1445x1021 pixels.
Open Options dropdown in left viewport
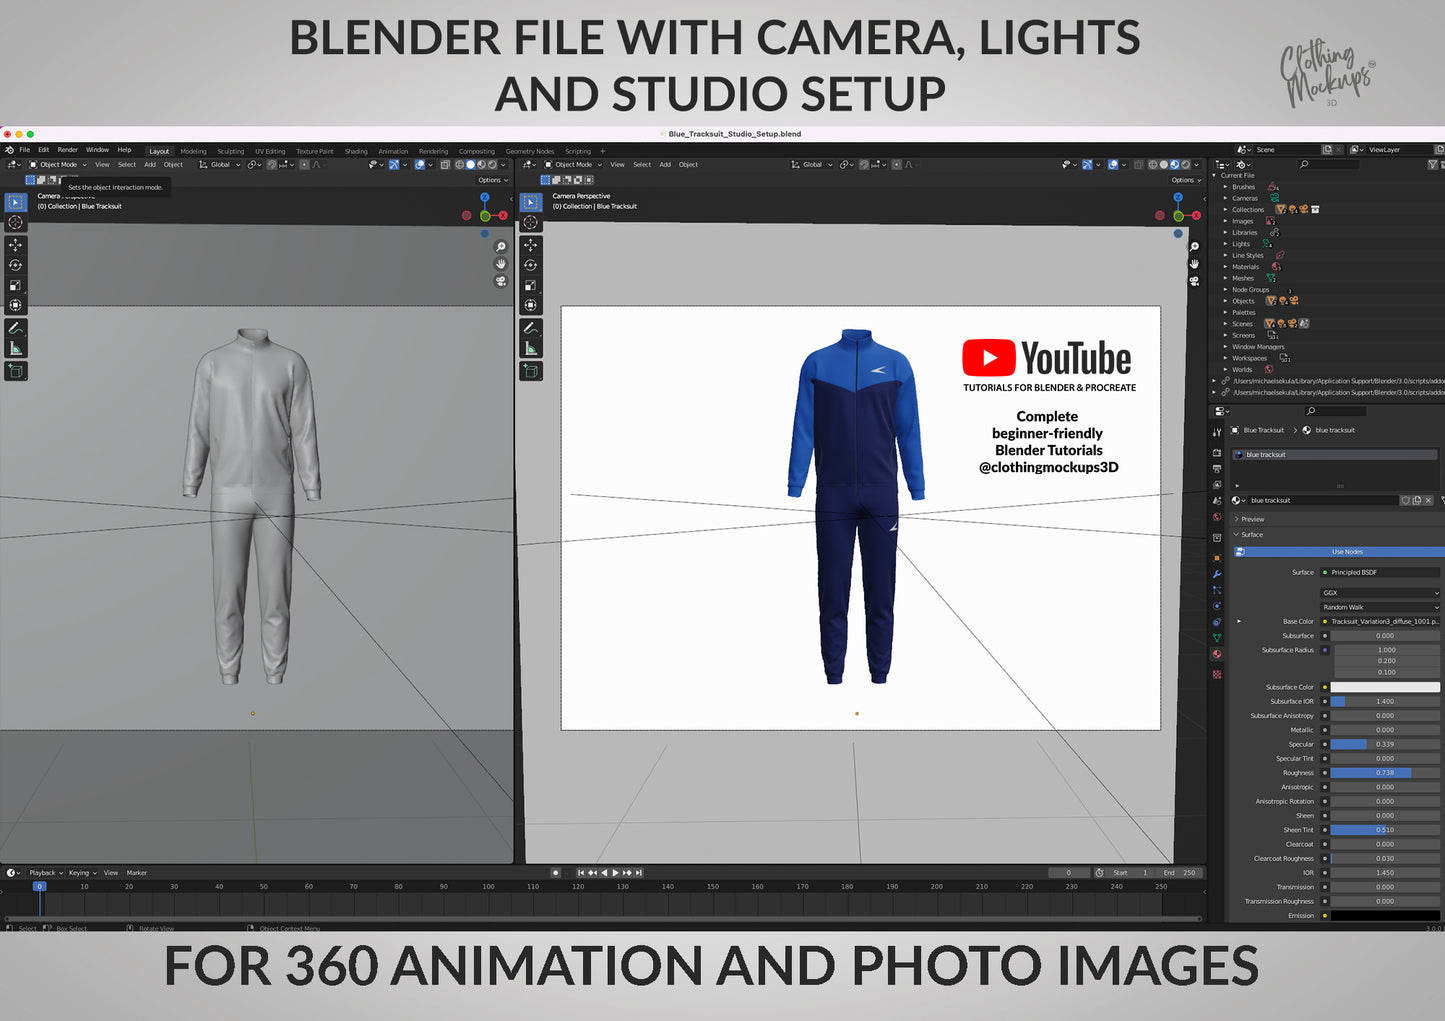[x=492, y=180]
